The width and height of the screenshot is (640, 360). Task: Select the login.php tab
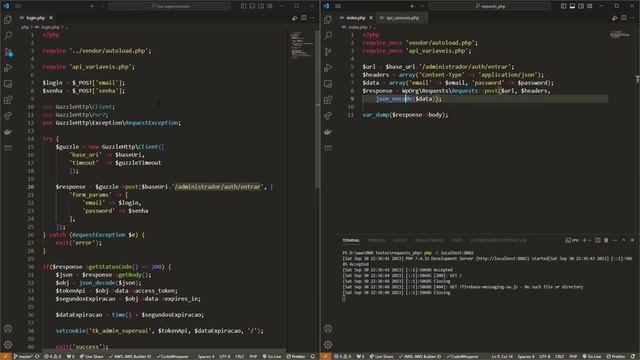point(36,18)
